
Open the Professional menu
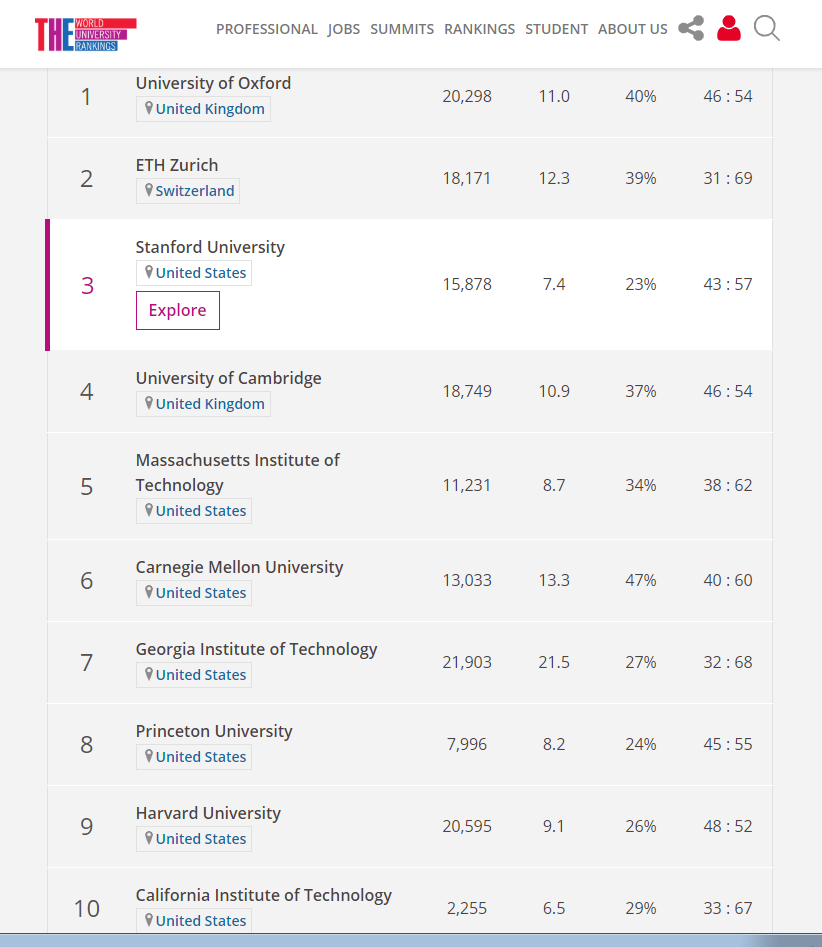point(267,29)
